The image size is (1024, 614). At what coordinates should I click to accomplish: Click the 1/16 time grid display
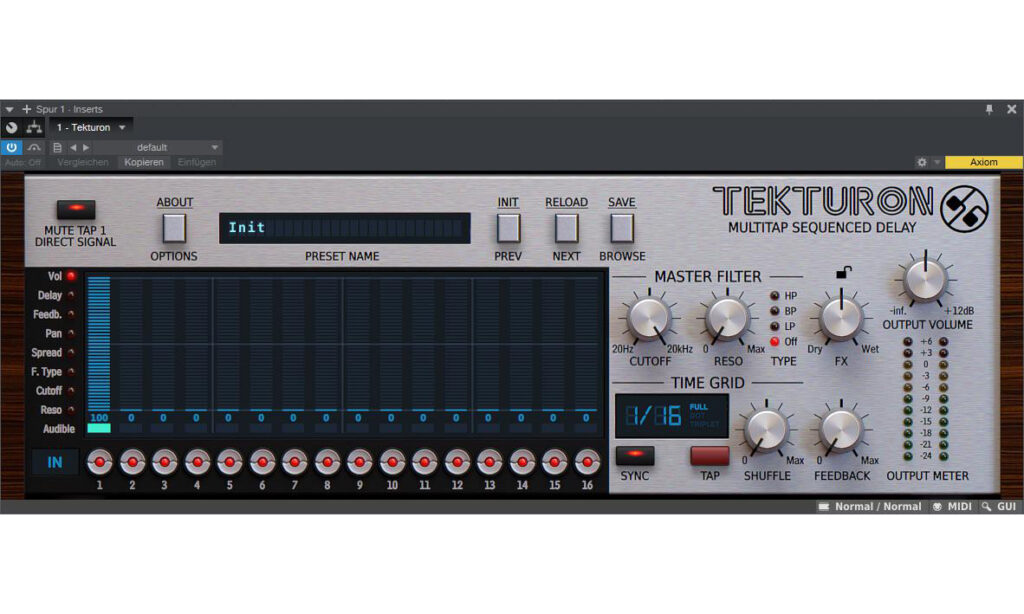672,415
